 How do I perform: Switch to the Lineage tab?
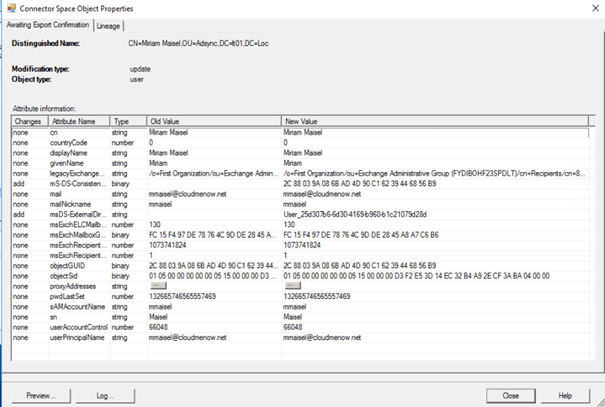(x=109, y=24)
